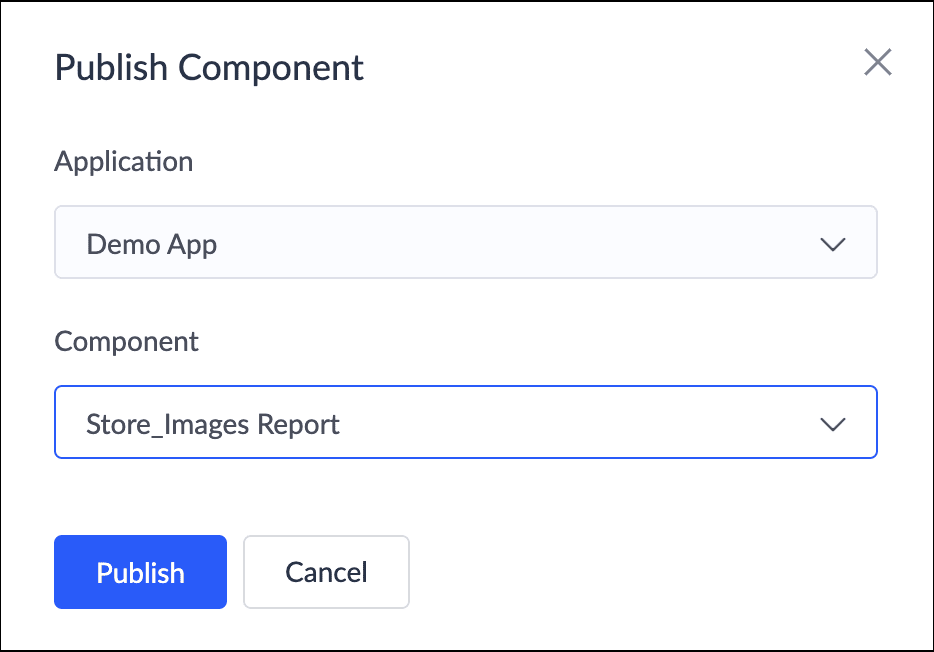Click the chevron arrow in the Application field

coord(832,243)
